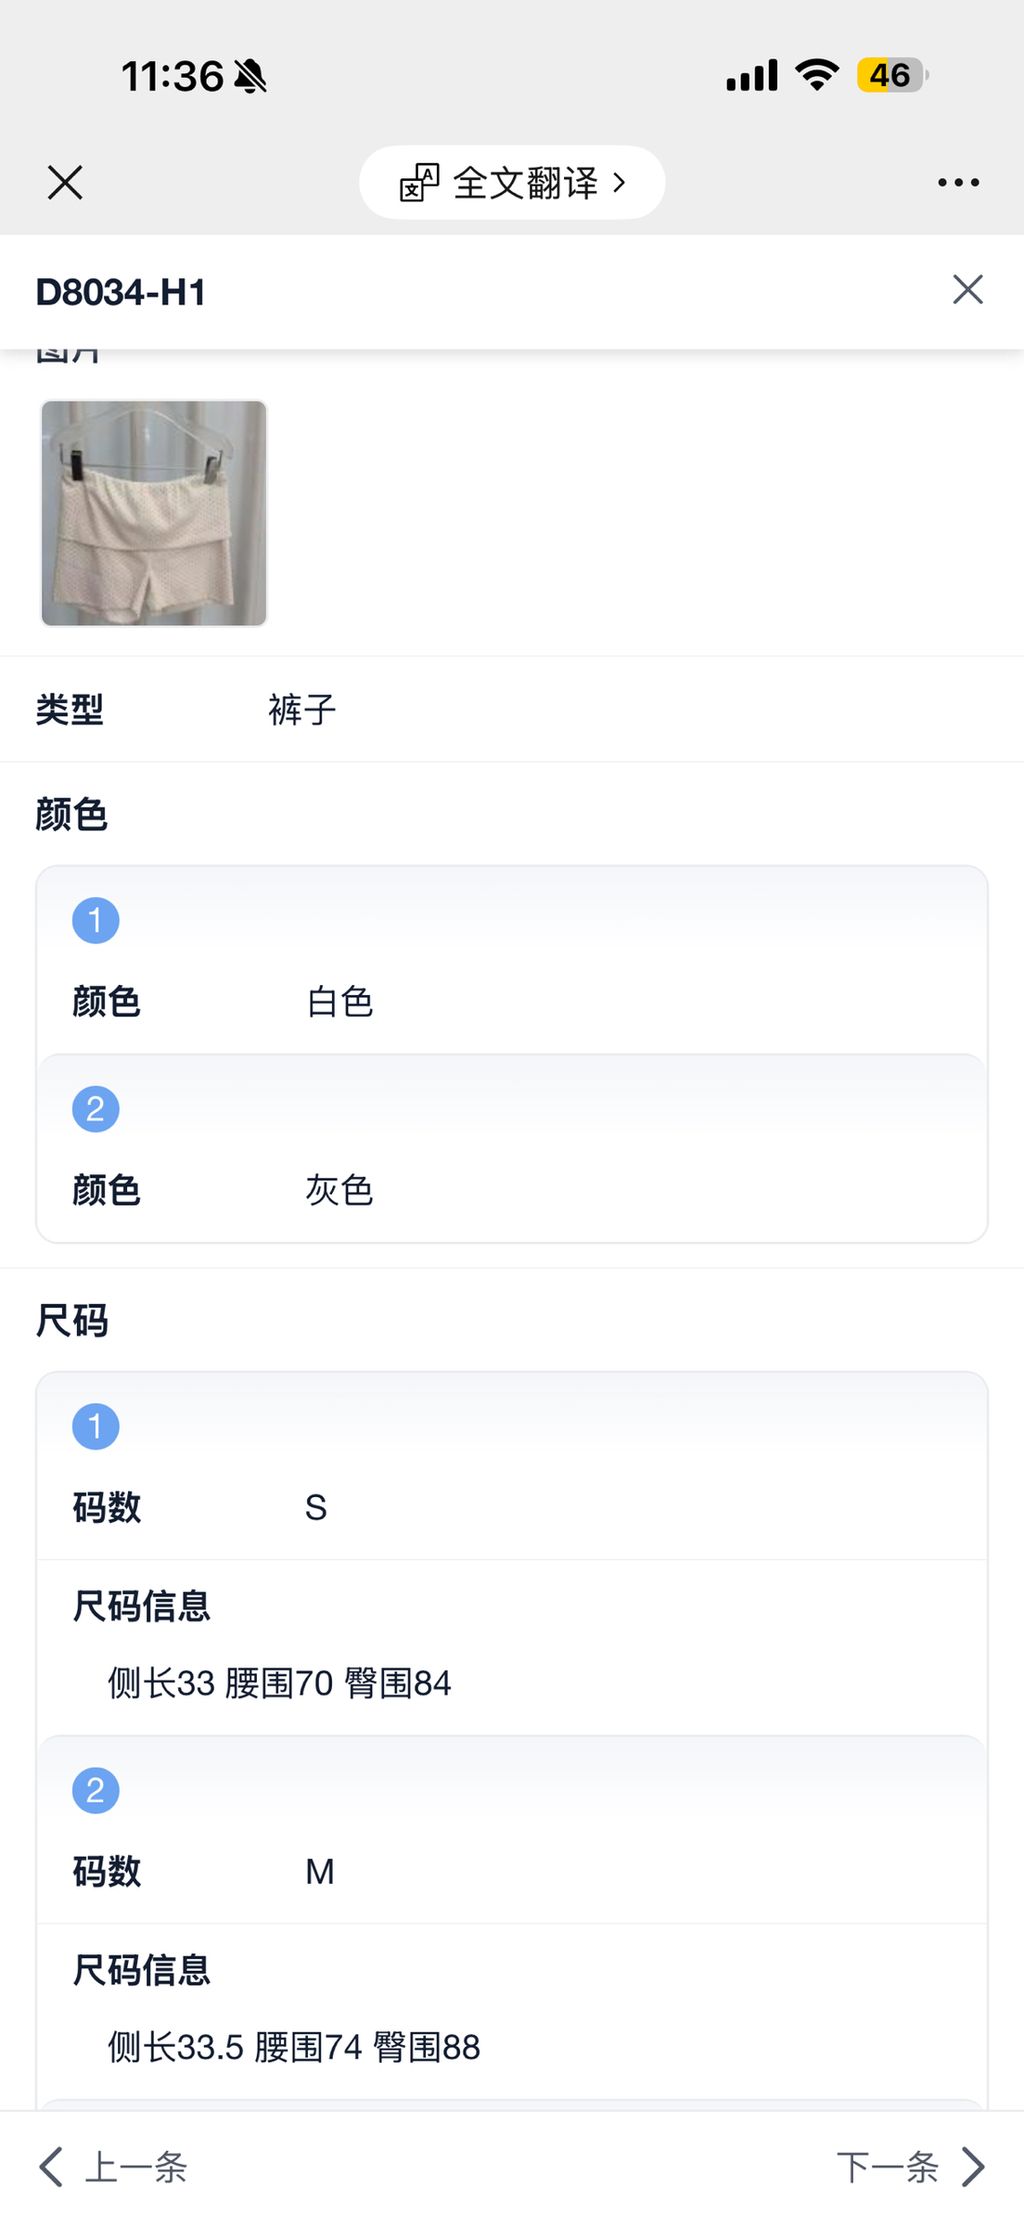Tap the silent mode bell icon
This screenshot has height=2226, width=1024.
(x=250, y=76)
